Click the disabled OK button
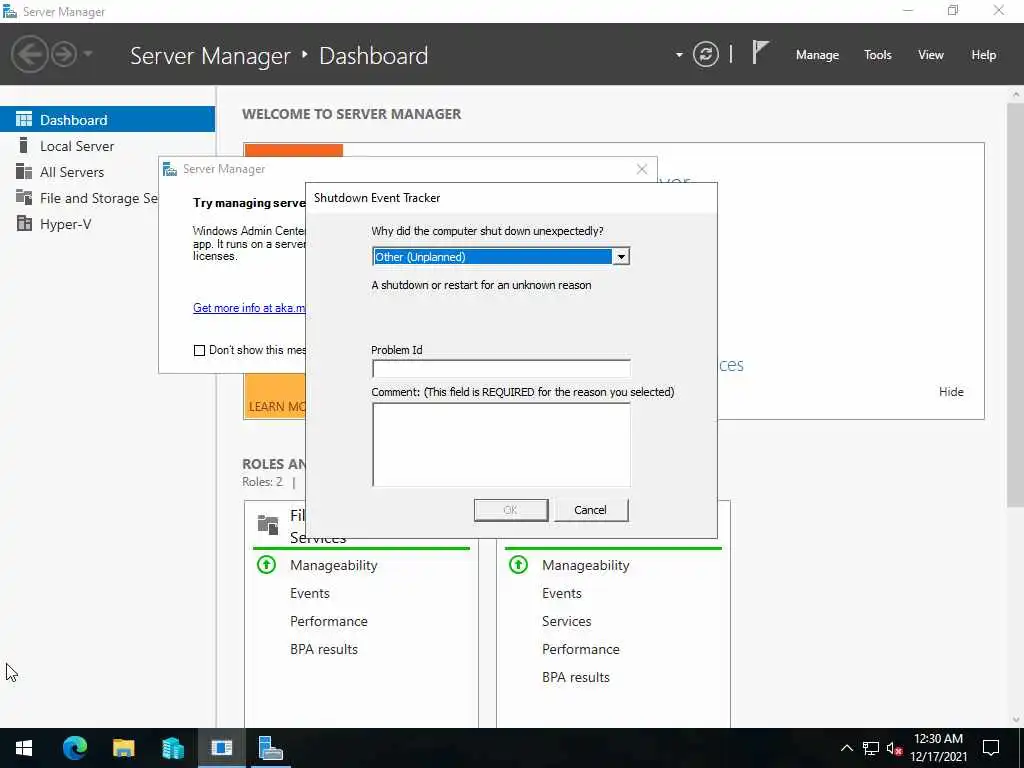Viewport: 1024px width, 768px height. (511, 510)
